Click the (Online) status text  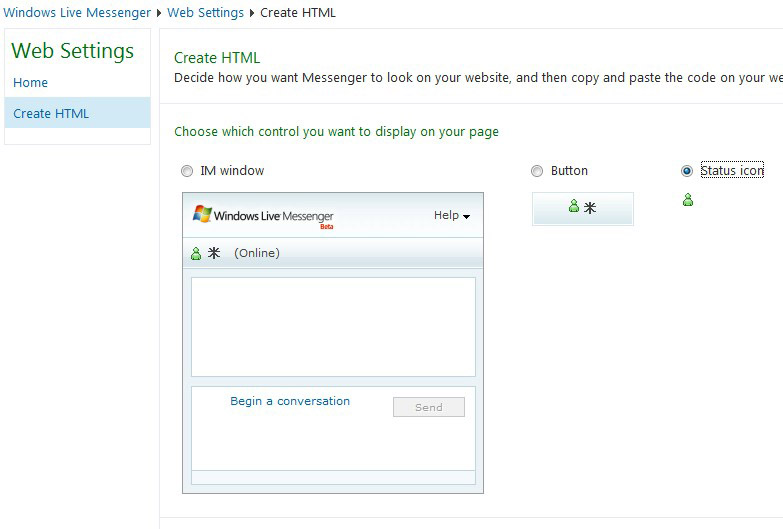click(x=257, y=253)
